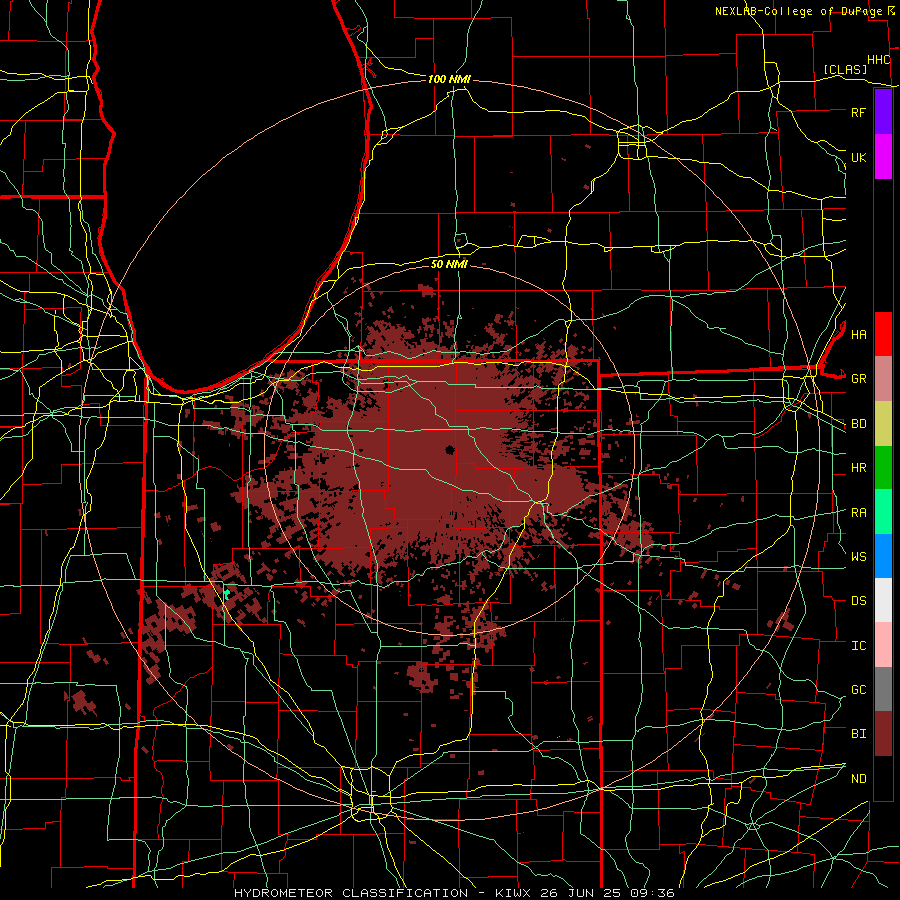This screenshot has height=900, width=900.
Task: Click the HHC product code text
Action: (878, 60)
